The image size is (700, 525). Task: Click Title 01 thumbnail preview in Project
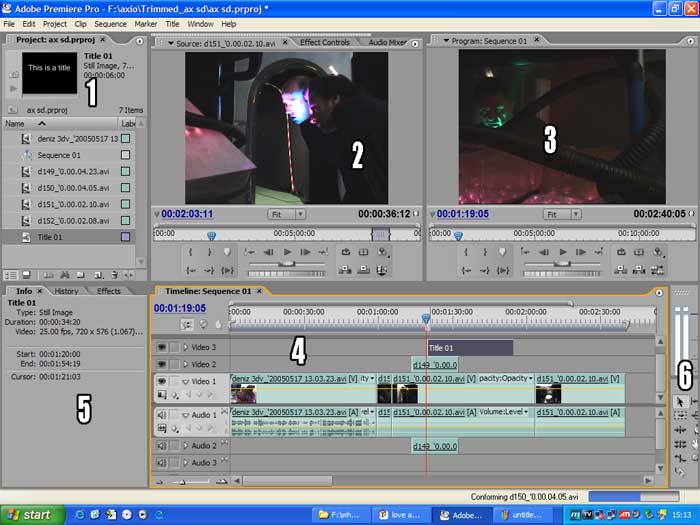[x=50, y=73]
